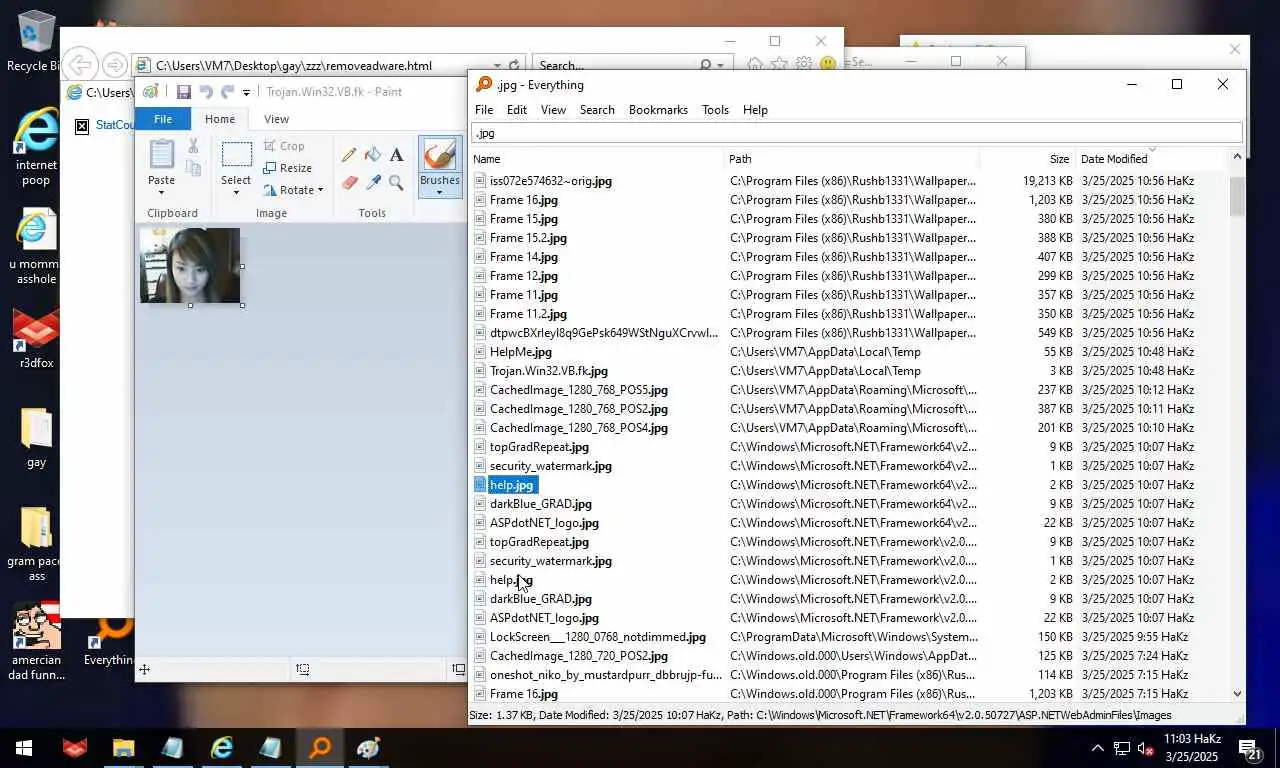Open the notification center icon
The image size is (1280, 768).
pos(1250,748)
